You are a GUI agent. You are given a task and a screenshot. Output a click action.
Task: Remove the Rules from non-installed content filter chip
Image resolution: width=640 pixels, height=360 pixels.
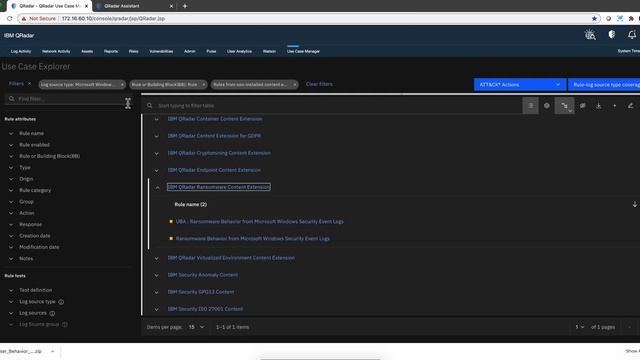295,84
